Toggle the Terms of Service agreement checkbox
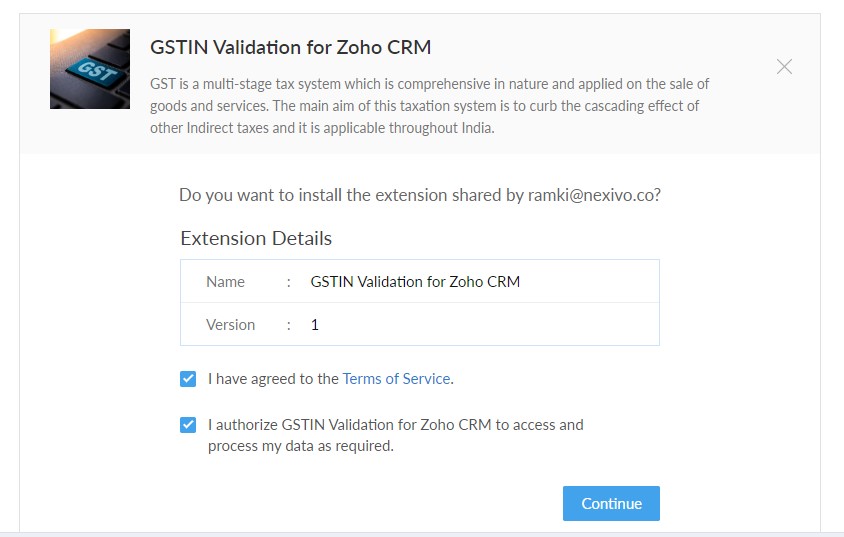This screenshot has height=537, width=844. point(188,379)
